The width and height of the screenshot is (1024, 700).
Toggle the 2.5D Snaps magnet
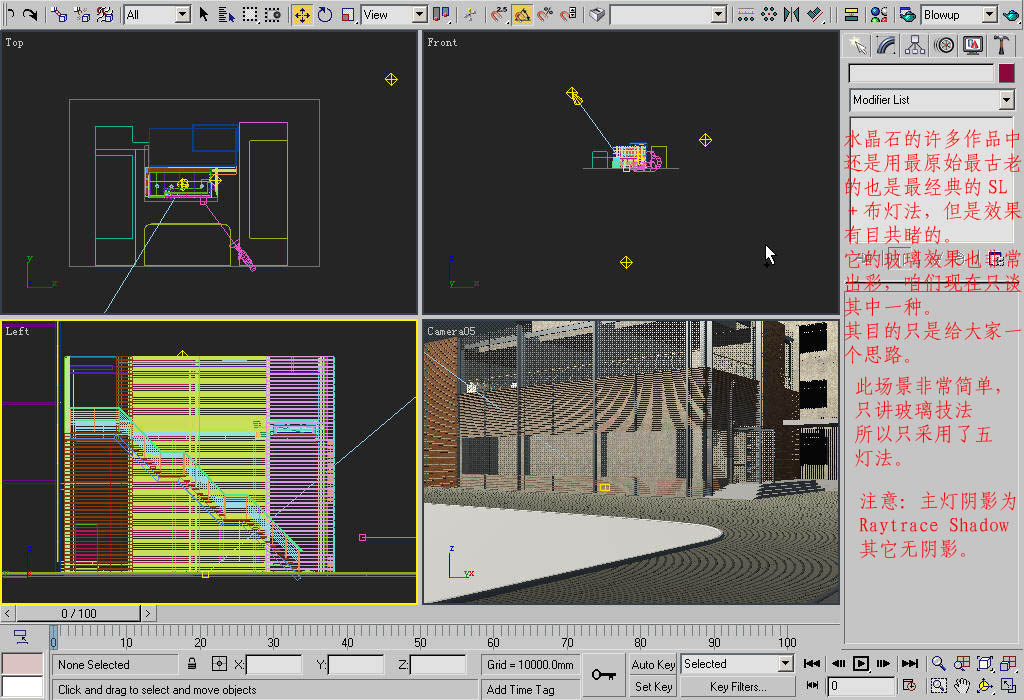499,14
